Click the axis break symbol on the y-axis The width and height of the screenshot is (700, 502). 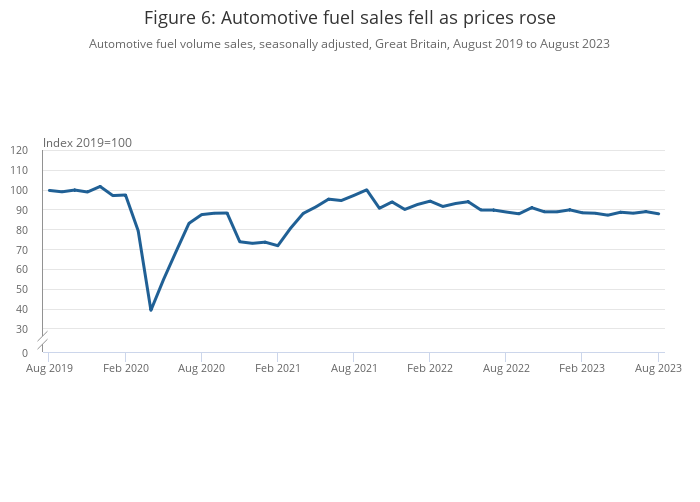[43, 340]
